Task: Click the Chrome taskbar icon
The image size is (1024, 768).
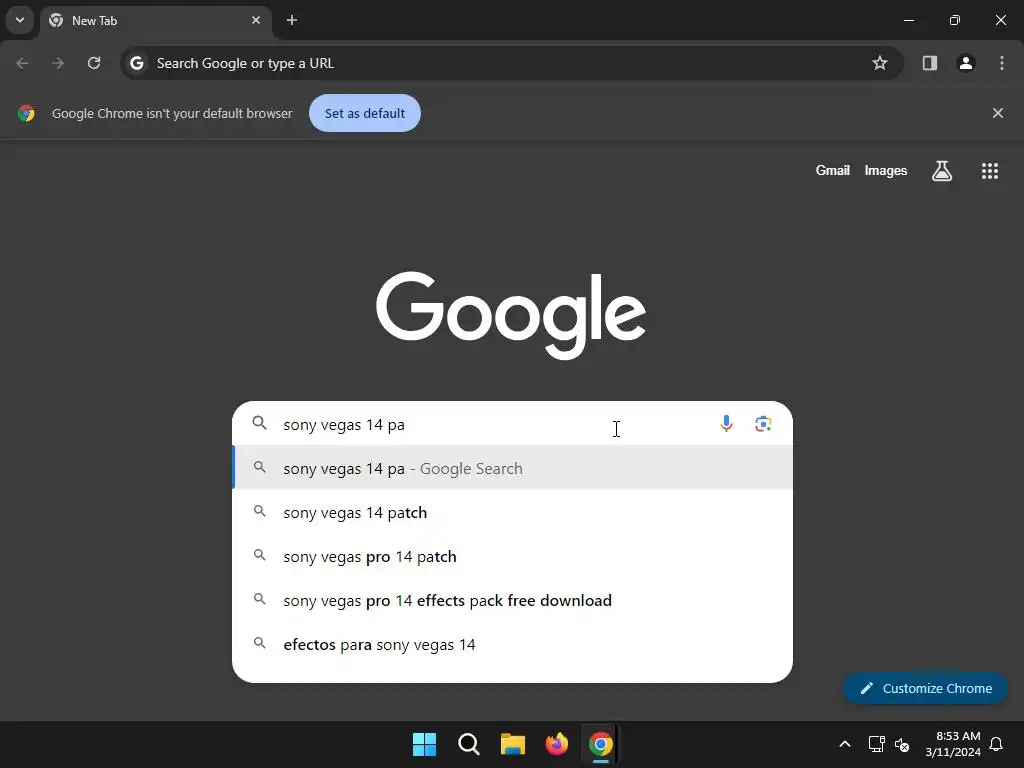Action: tap(601, 744)
